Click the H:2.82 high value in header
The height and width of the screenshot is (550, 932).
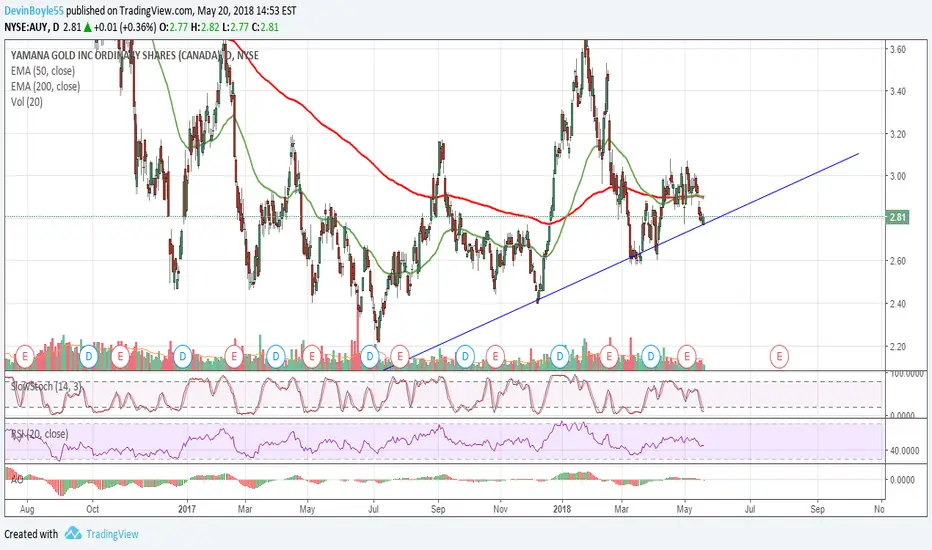pos(205,27)
